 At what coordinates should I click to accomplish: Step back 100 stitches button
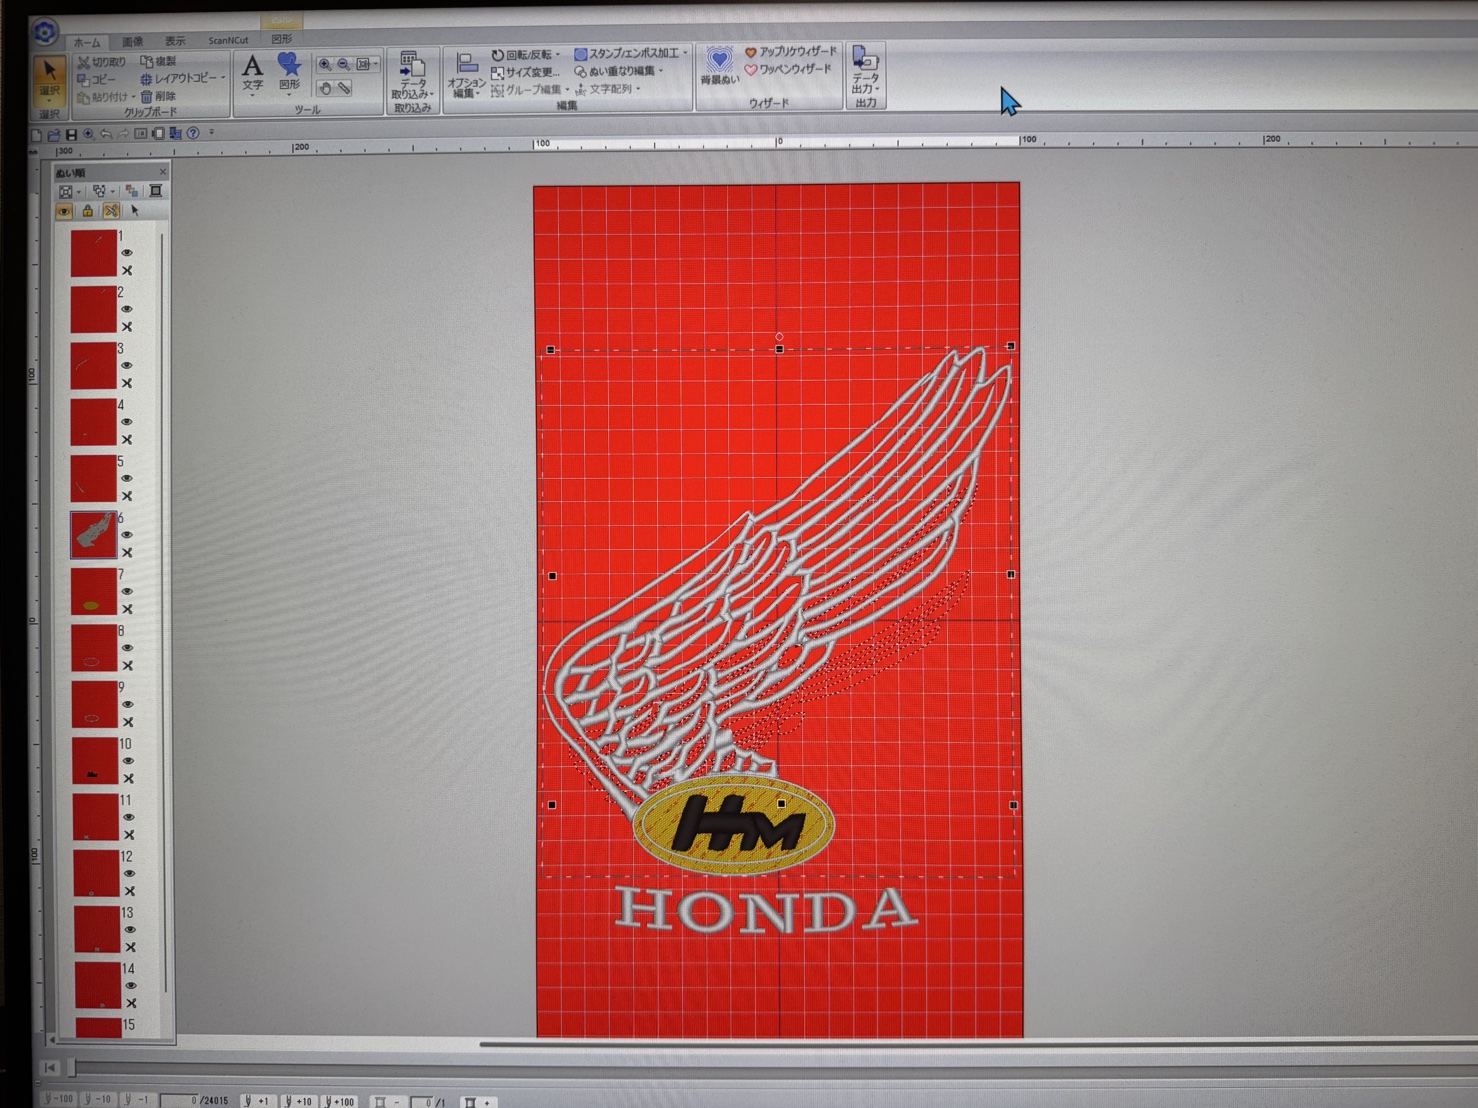click(x=59, y=1099)
